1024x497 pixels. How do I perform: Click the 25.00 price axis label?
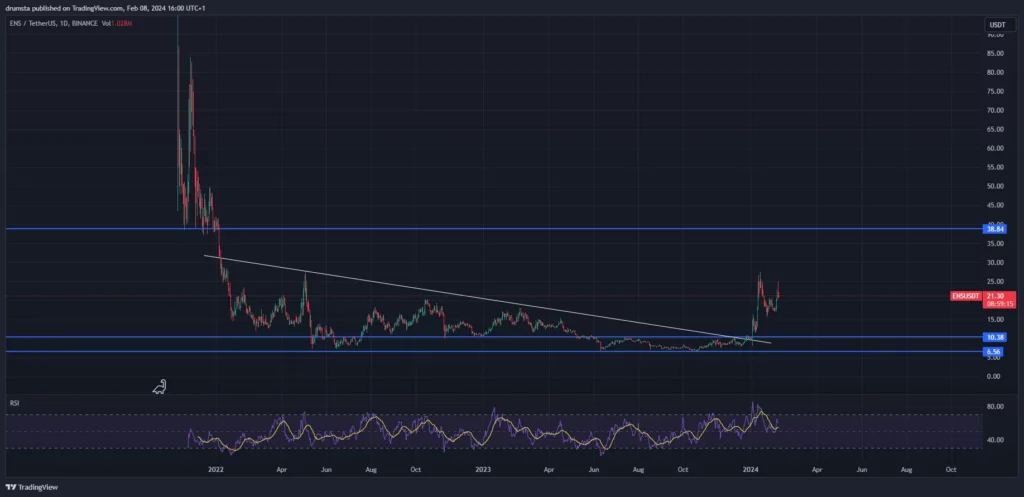coord(995,281)
